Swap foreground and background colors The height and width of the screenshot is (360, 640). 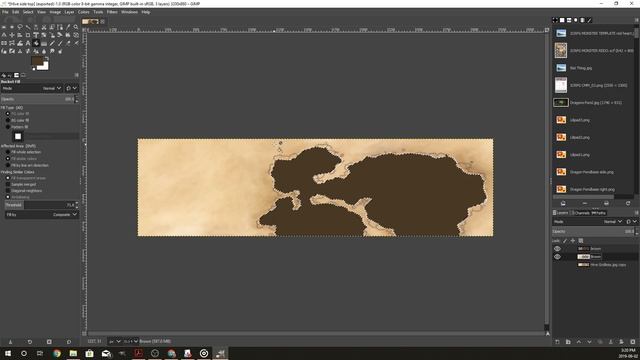(x=47, y=58)
